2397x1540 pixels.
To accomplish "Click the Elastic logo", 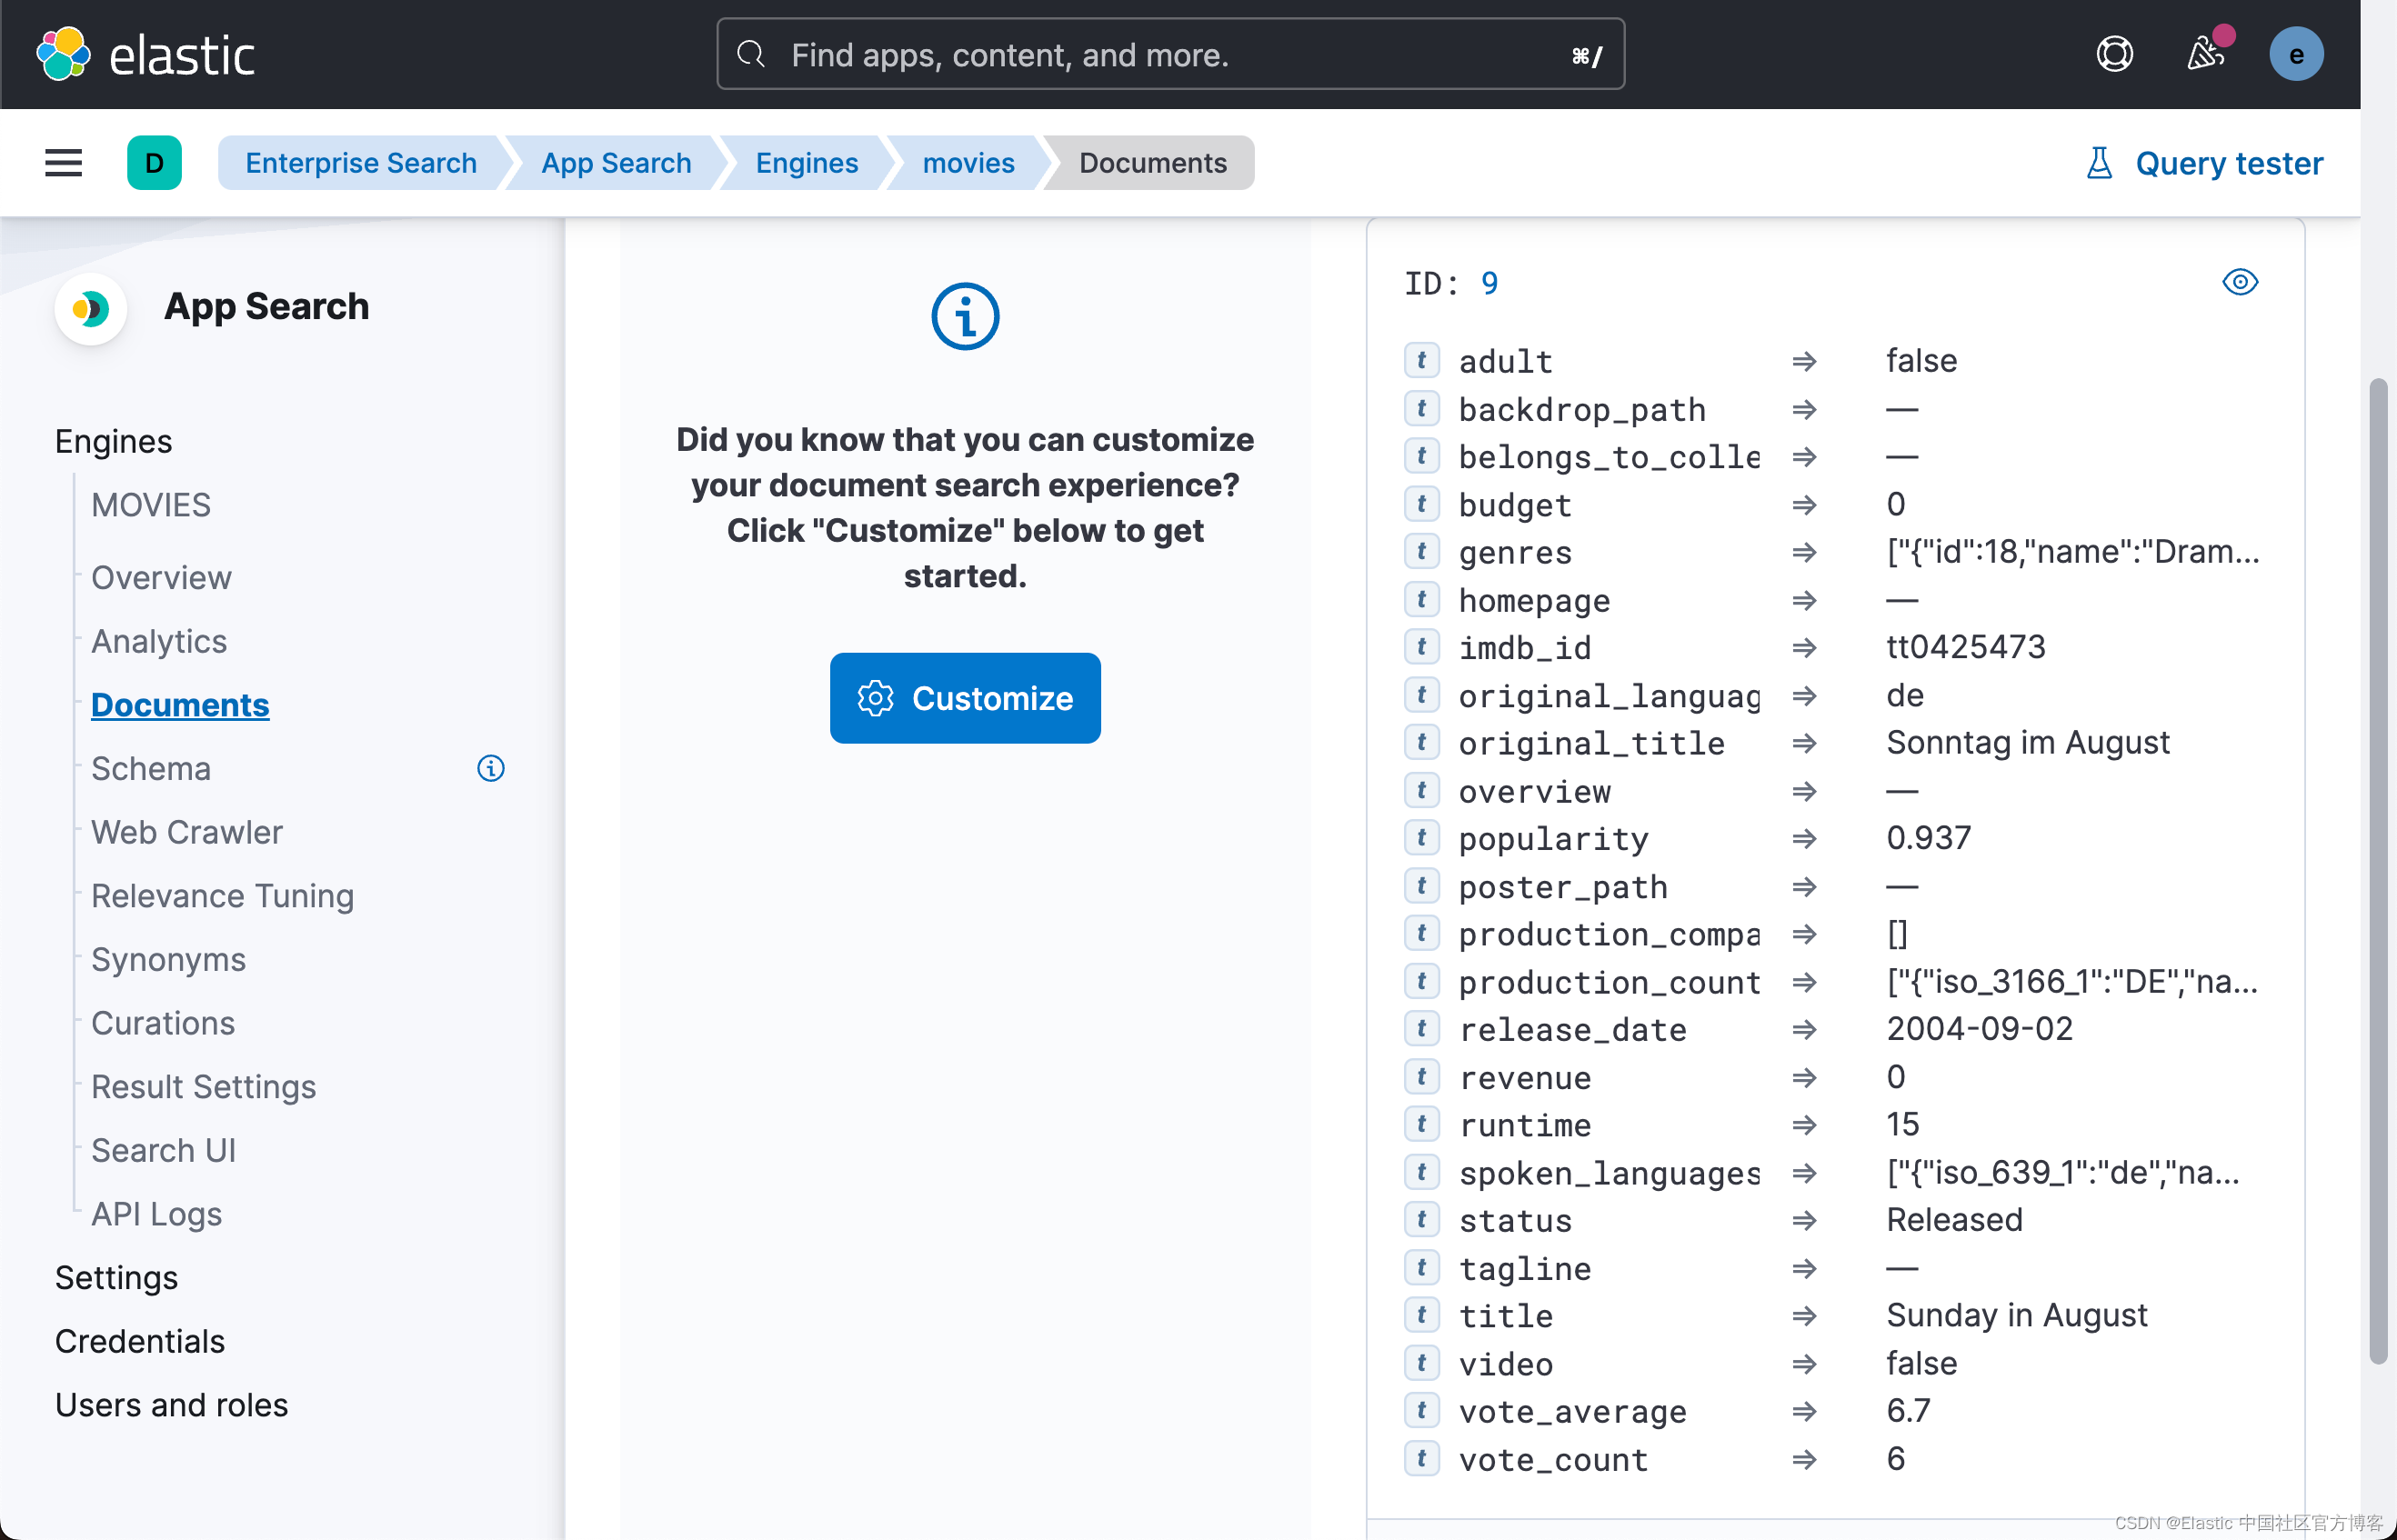I will (146, 54).
